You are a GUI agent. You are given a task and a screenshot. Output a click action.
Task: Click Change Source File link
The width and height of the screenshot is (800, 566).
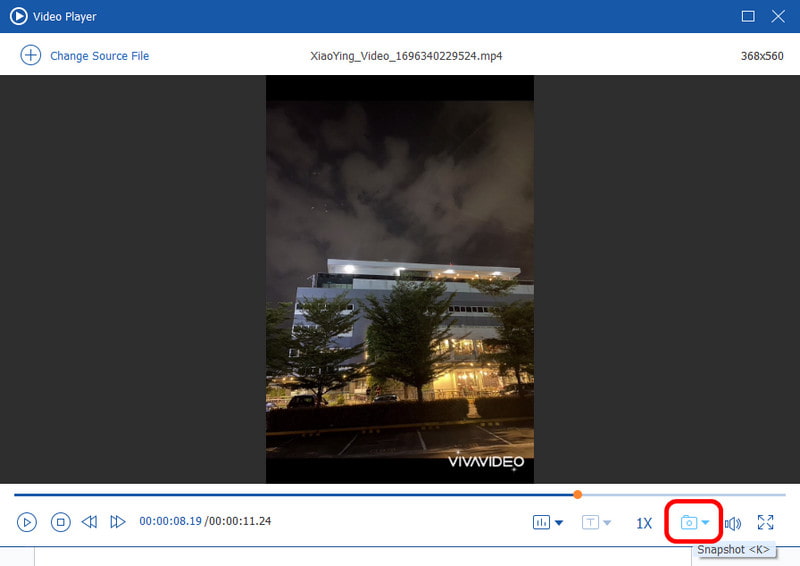click(x=99, y=56)
